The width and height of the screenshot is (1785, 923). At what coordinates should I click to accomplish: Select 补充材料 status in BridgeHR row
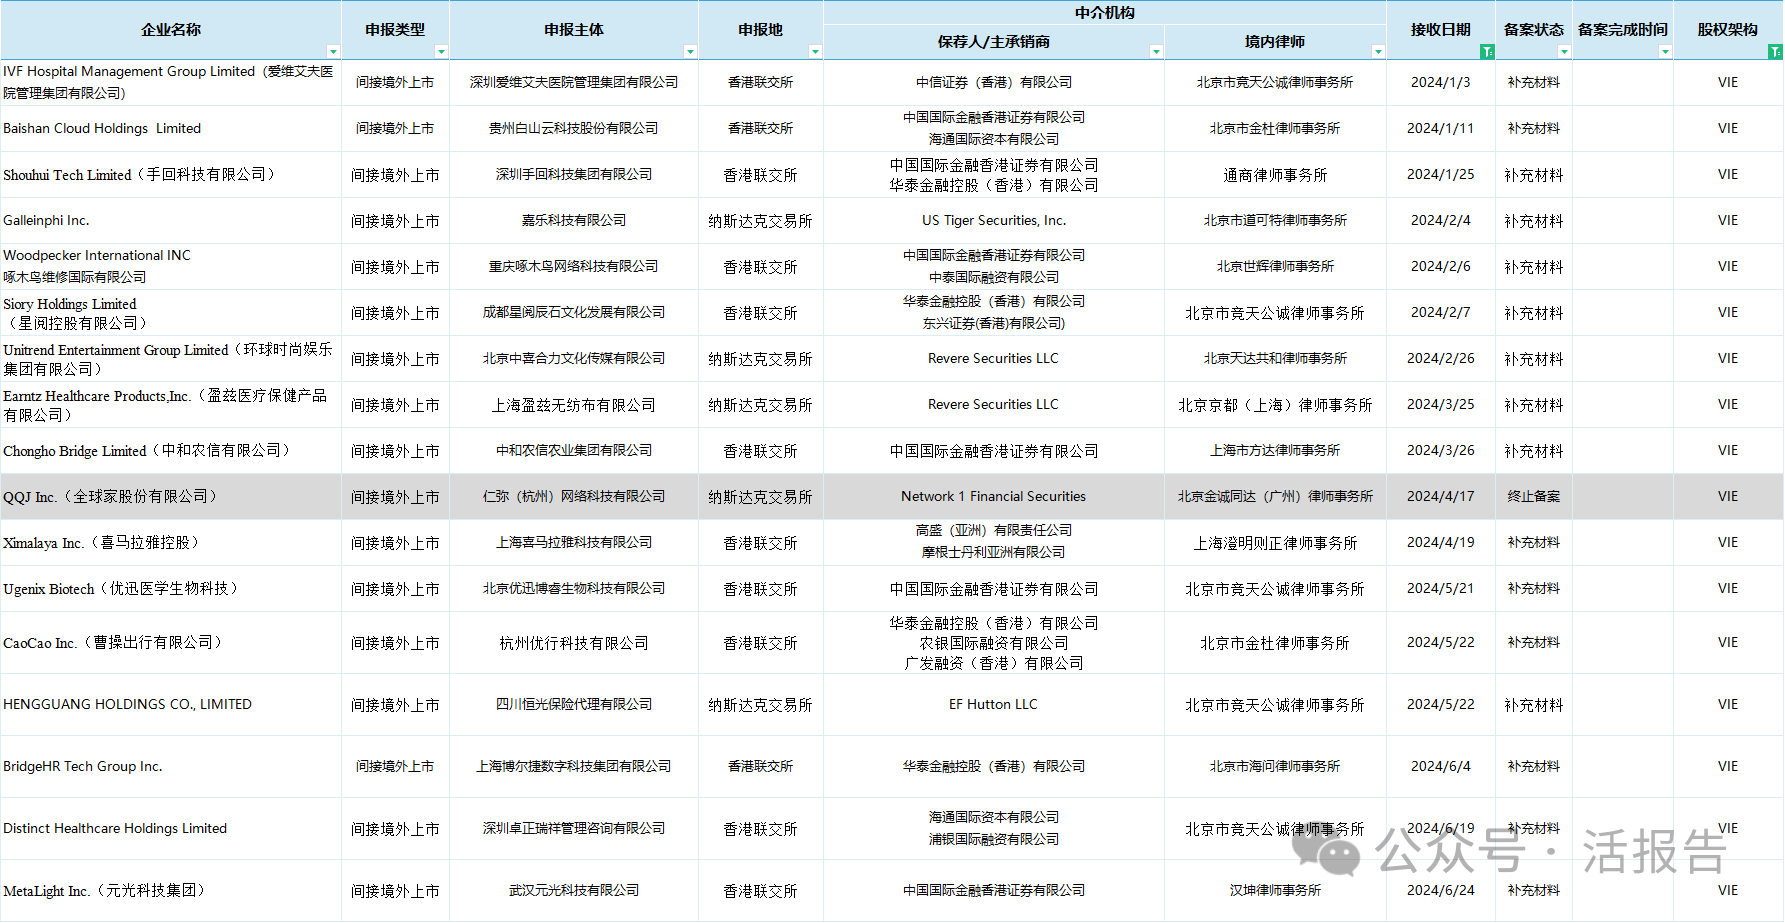pos(1534,767)
